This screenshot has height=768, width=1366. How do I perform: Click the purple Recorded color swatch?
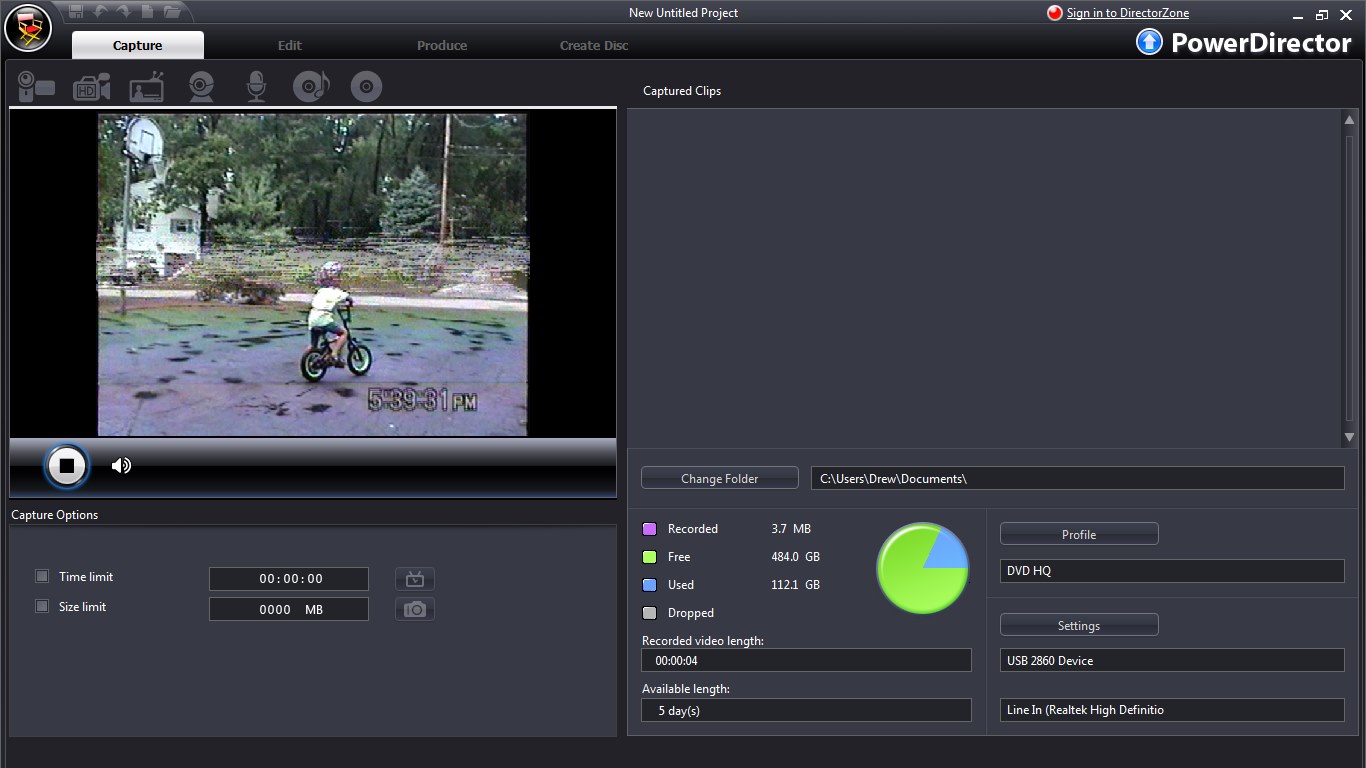click(x=650, y=529)
